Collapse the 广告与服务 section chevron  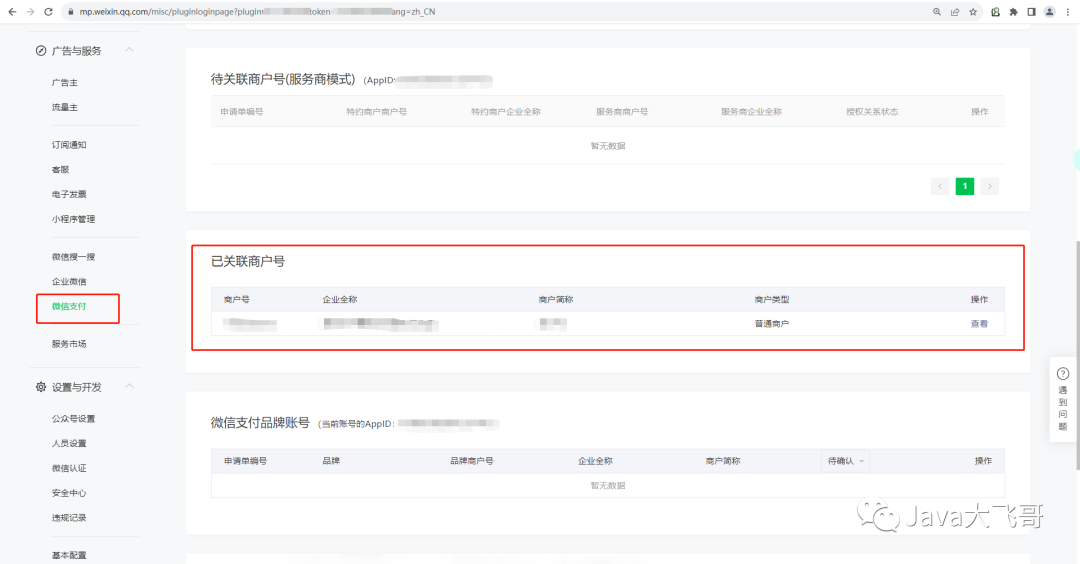coord(129,50)
